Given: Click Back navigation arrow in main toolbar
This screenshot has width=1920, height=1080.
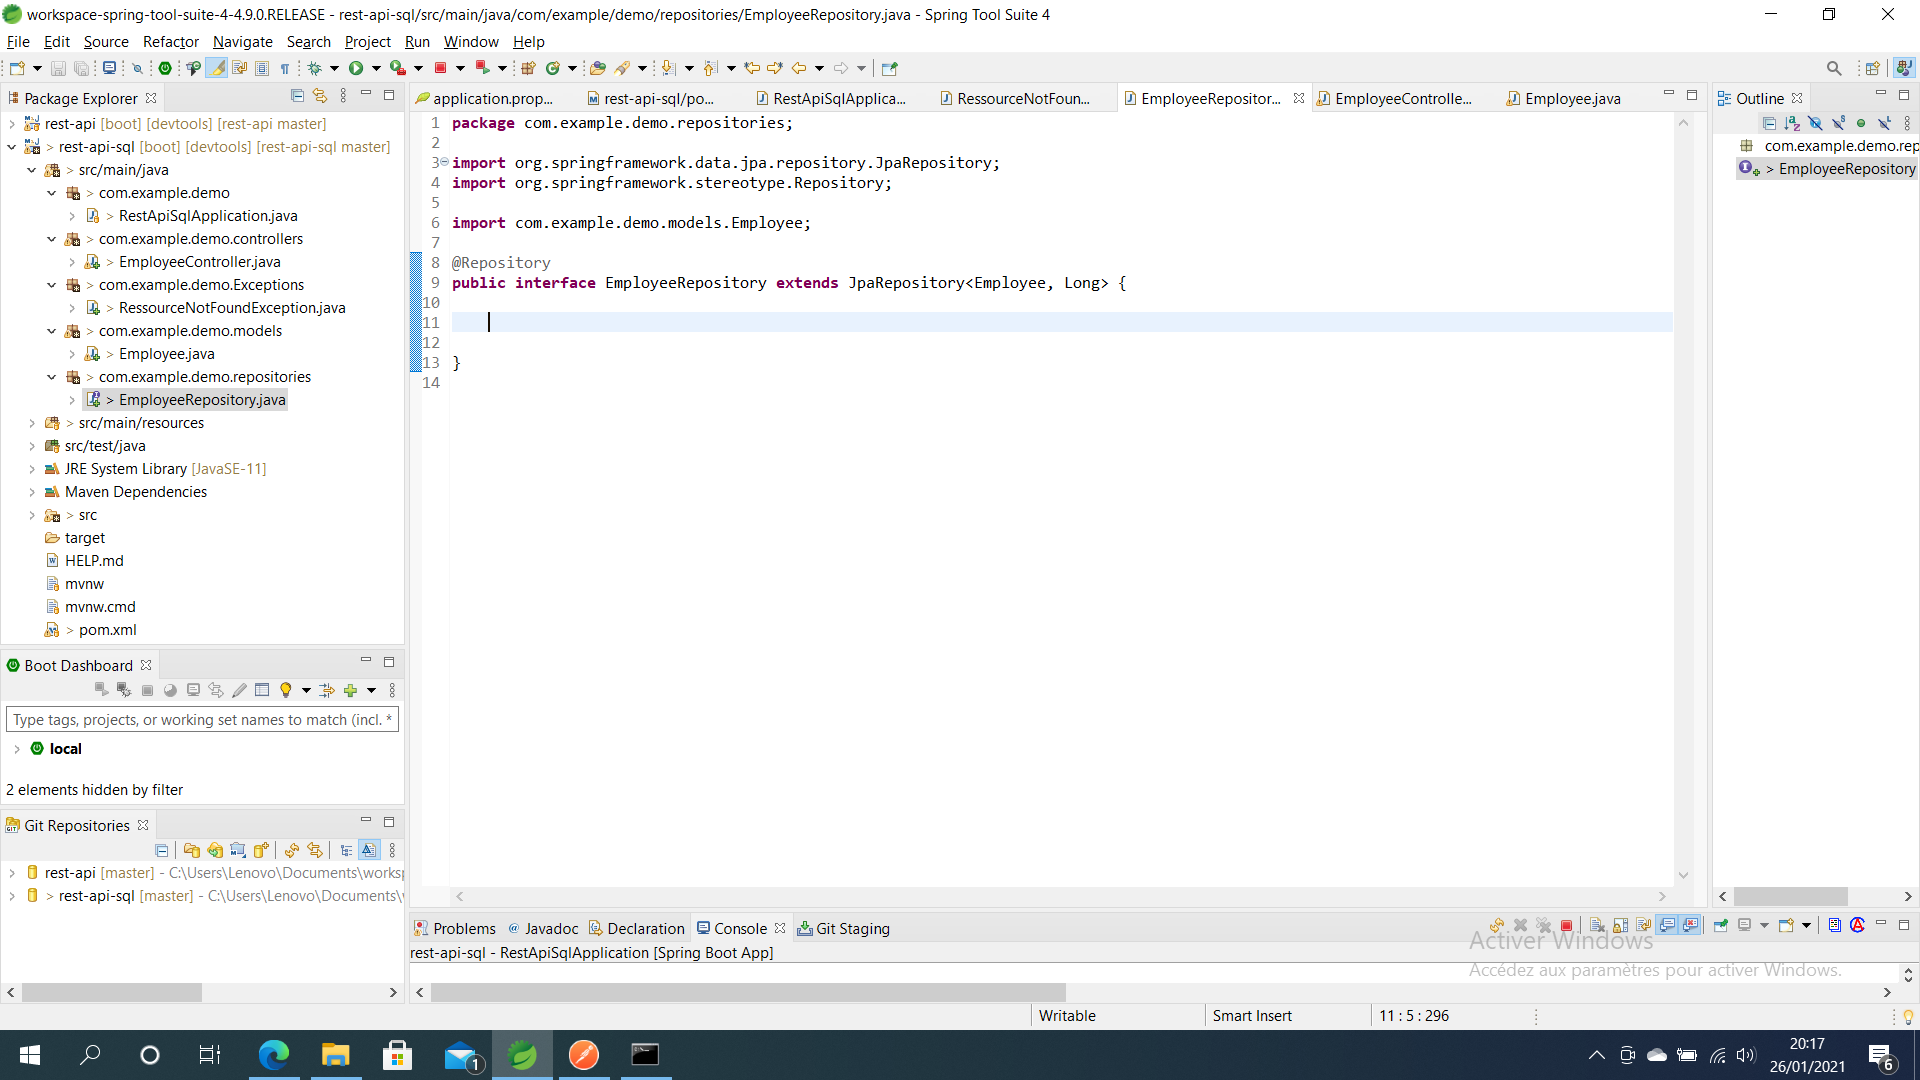Looking at the screenshot, I should click(x=799, y=68).
